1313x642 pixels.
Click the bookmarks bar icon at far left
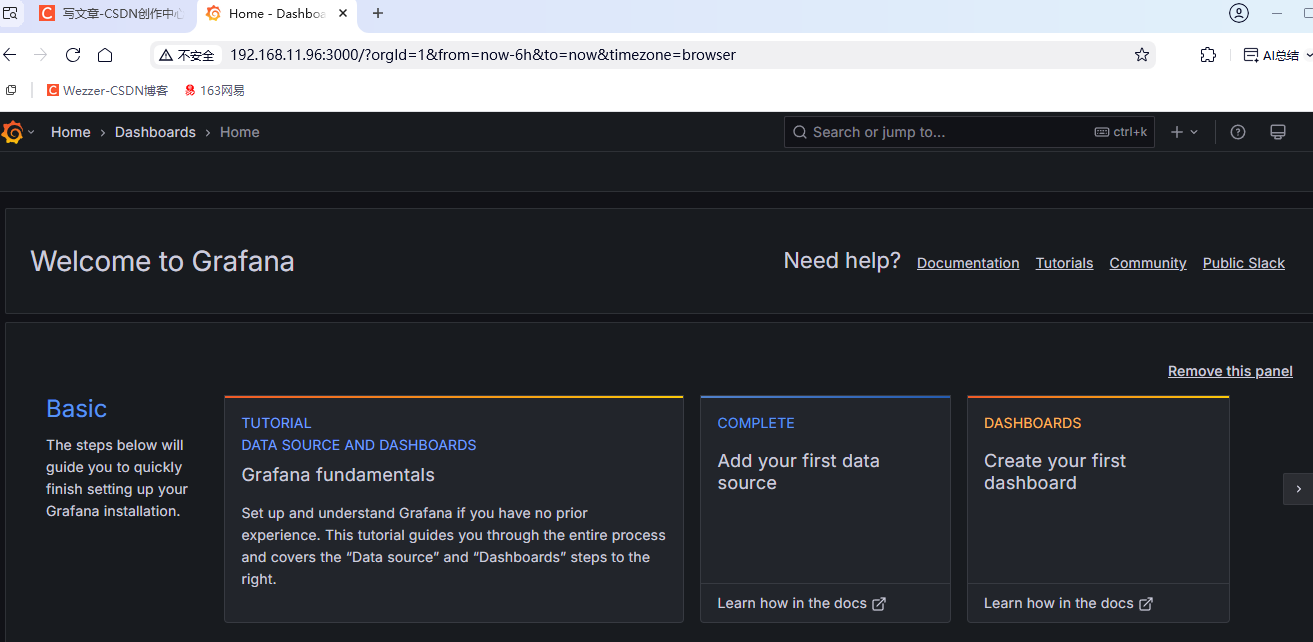tap(11, 90)
